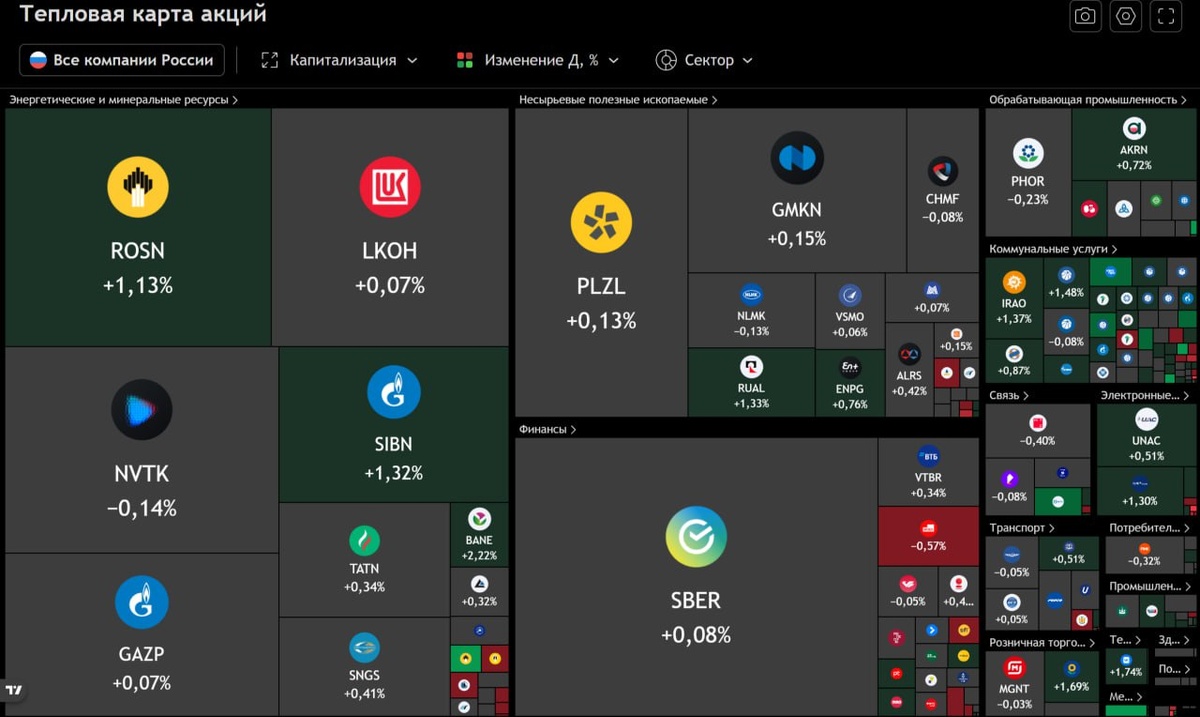Expand the Финансы sector header
This screenshot has height=717, width=1200.
tap(547, 429)
